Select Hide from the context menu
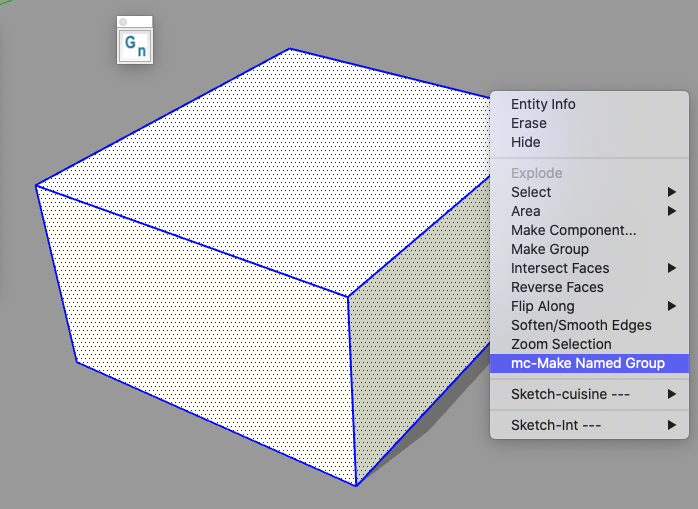Viewport: 698px width, 509px height. [x=525, y=142]
